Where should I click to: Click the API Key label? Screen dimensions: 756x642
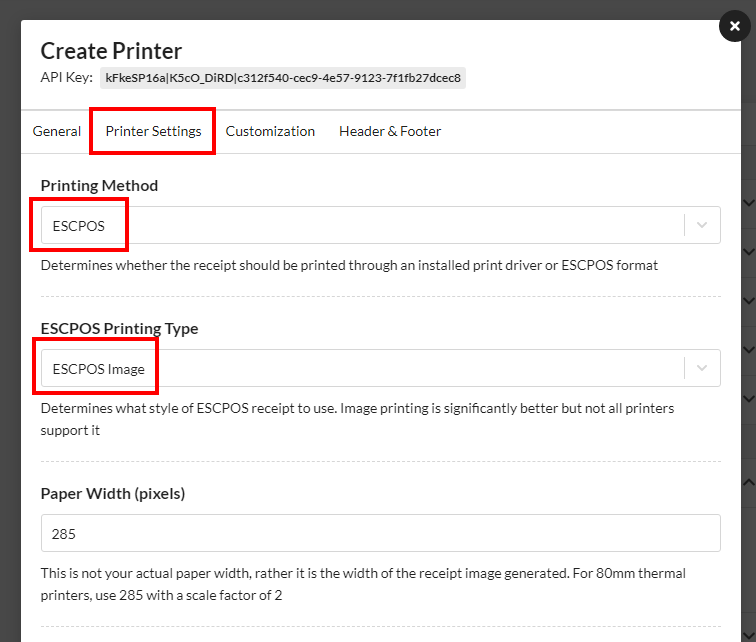point(67,78)
